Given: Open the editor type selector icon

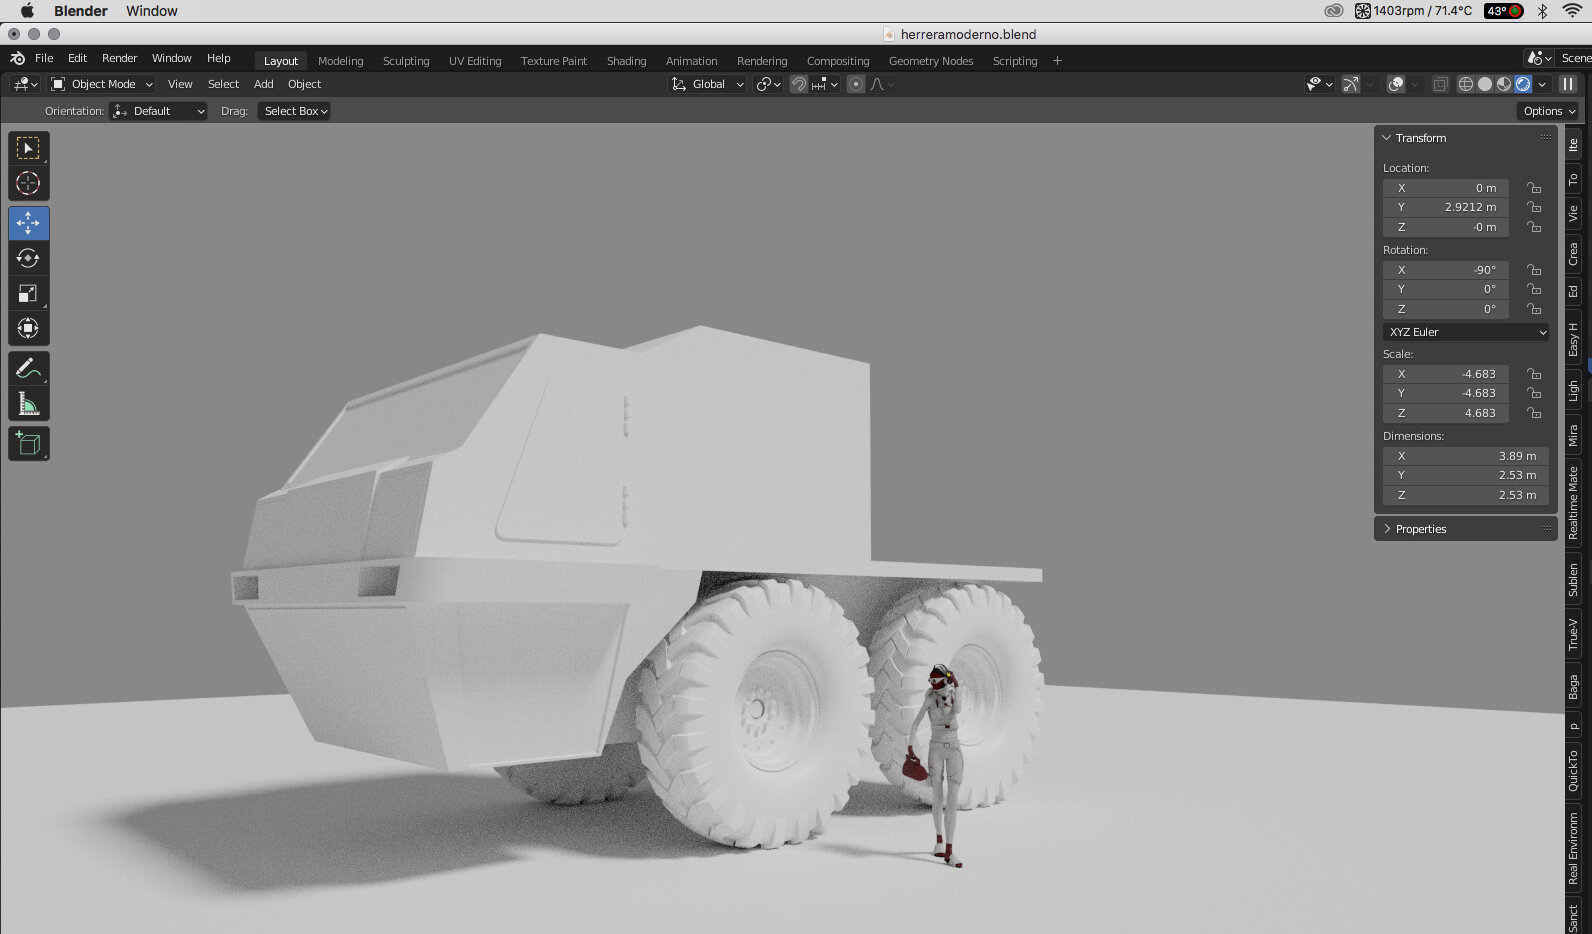Looking at the screenshot, I should tap(24, 84).
